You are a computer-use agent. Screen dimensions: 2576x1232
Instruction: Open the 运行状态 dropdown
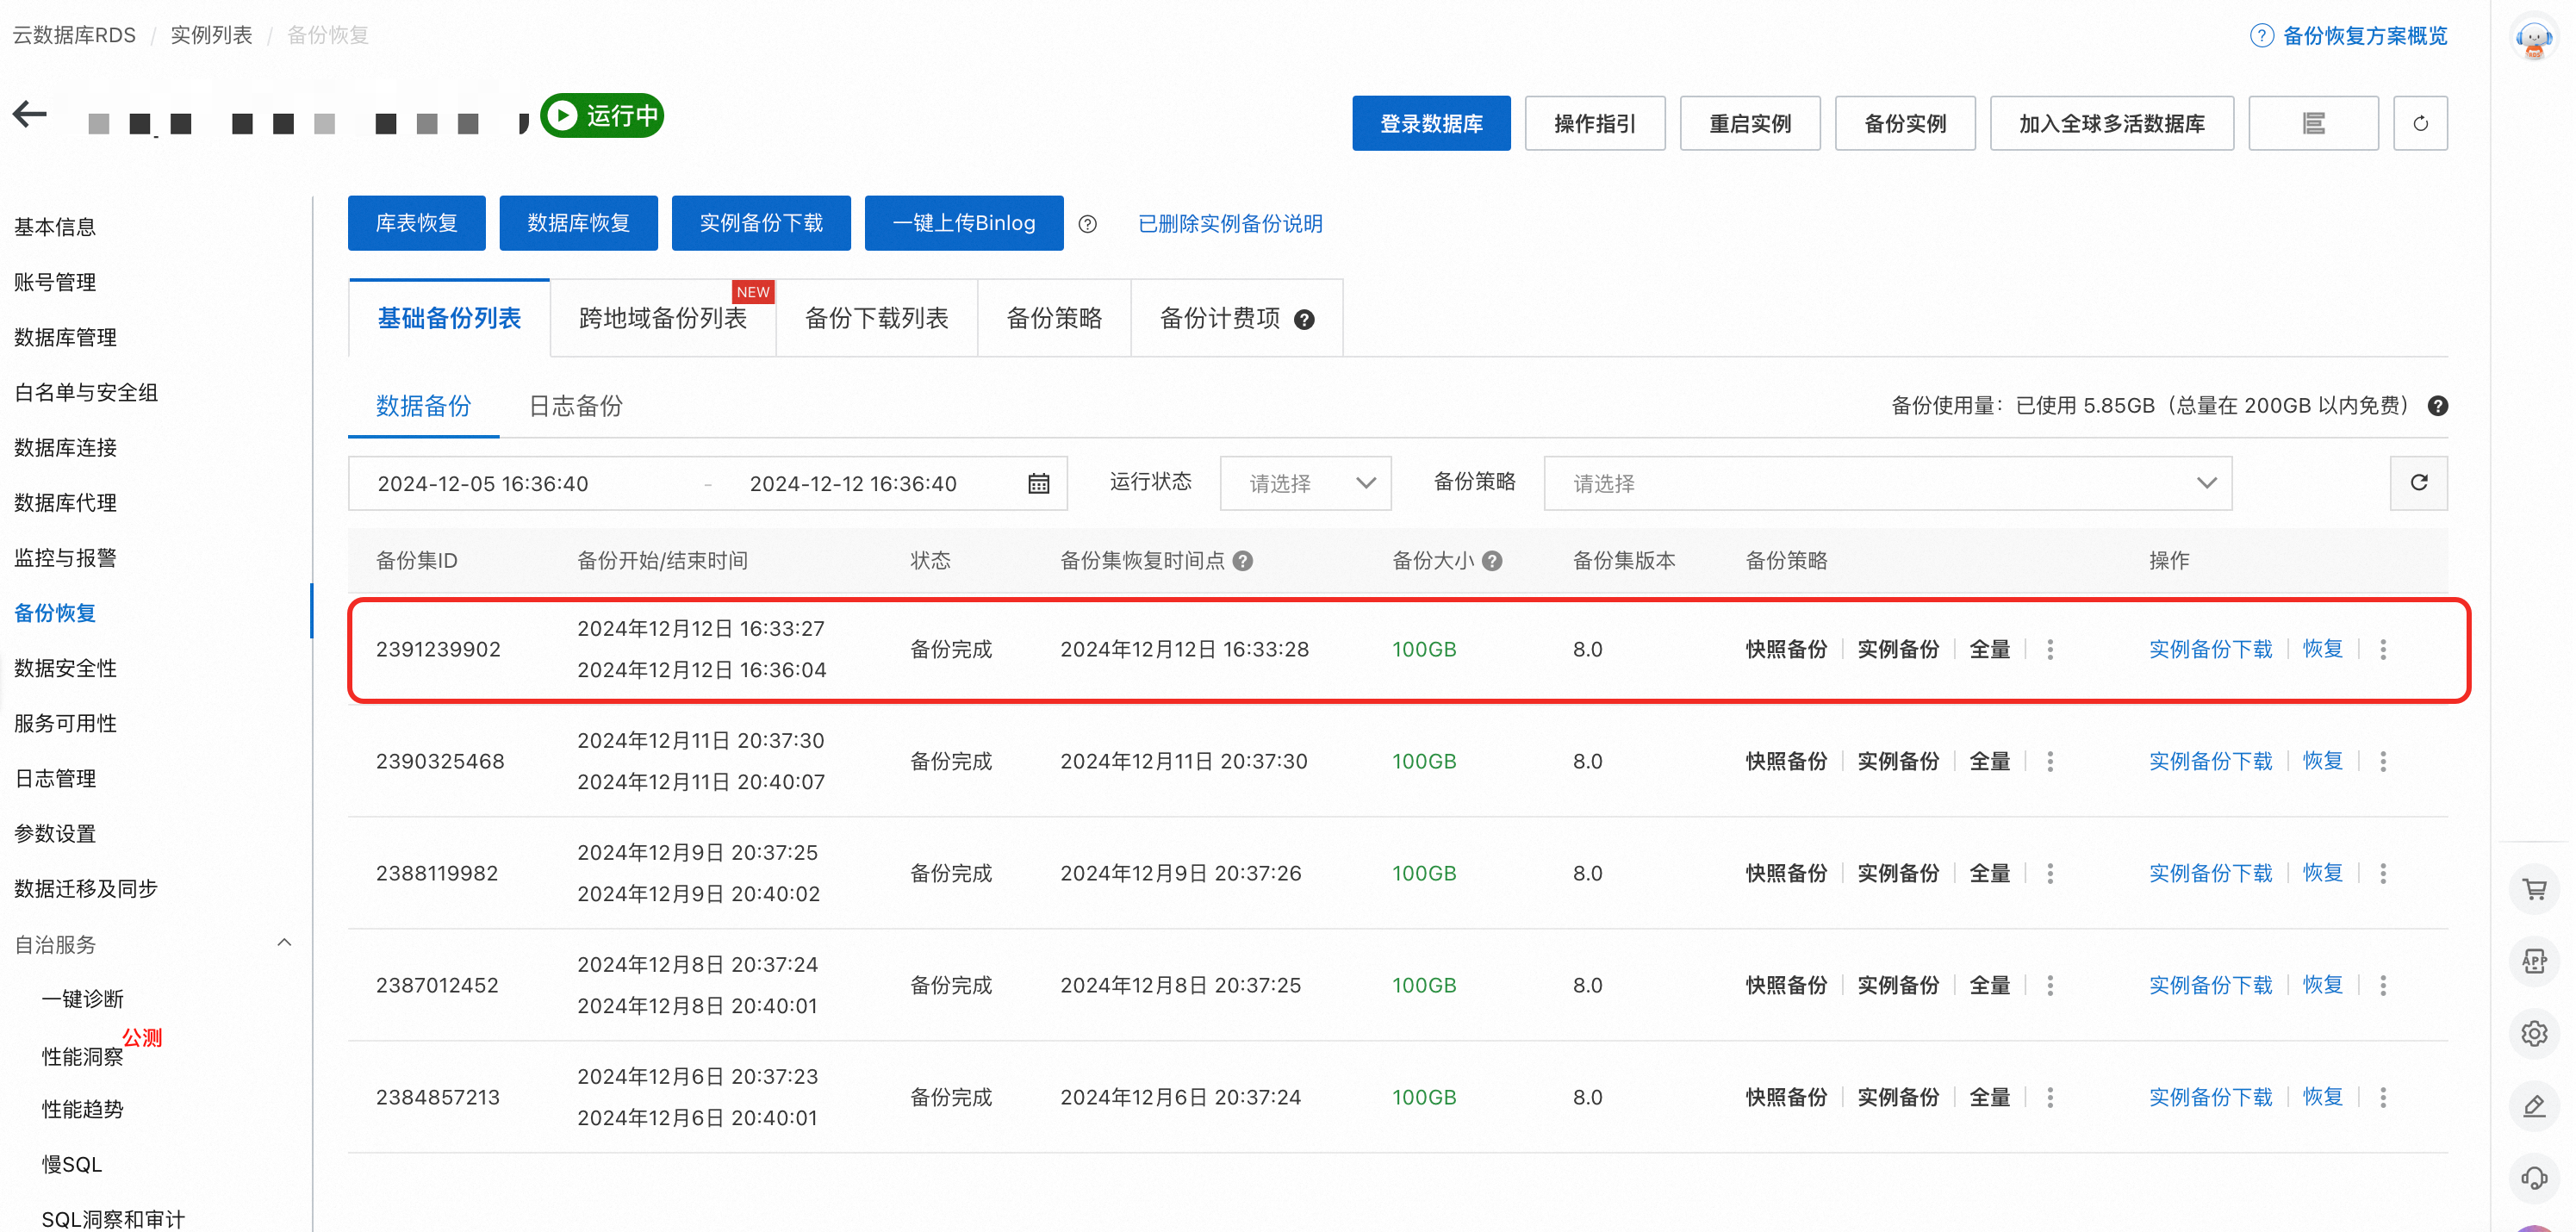(1305, 484)
